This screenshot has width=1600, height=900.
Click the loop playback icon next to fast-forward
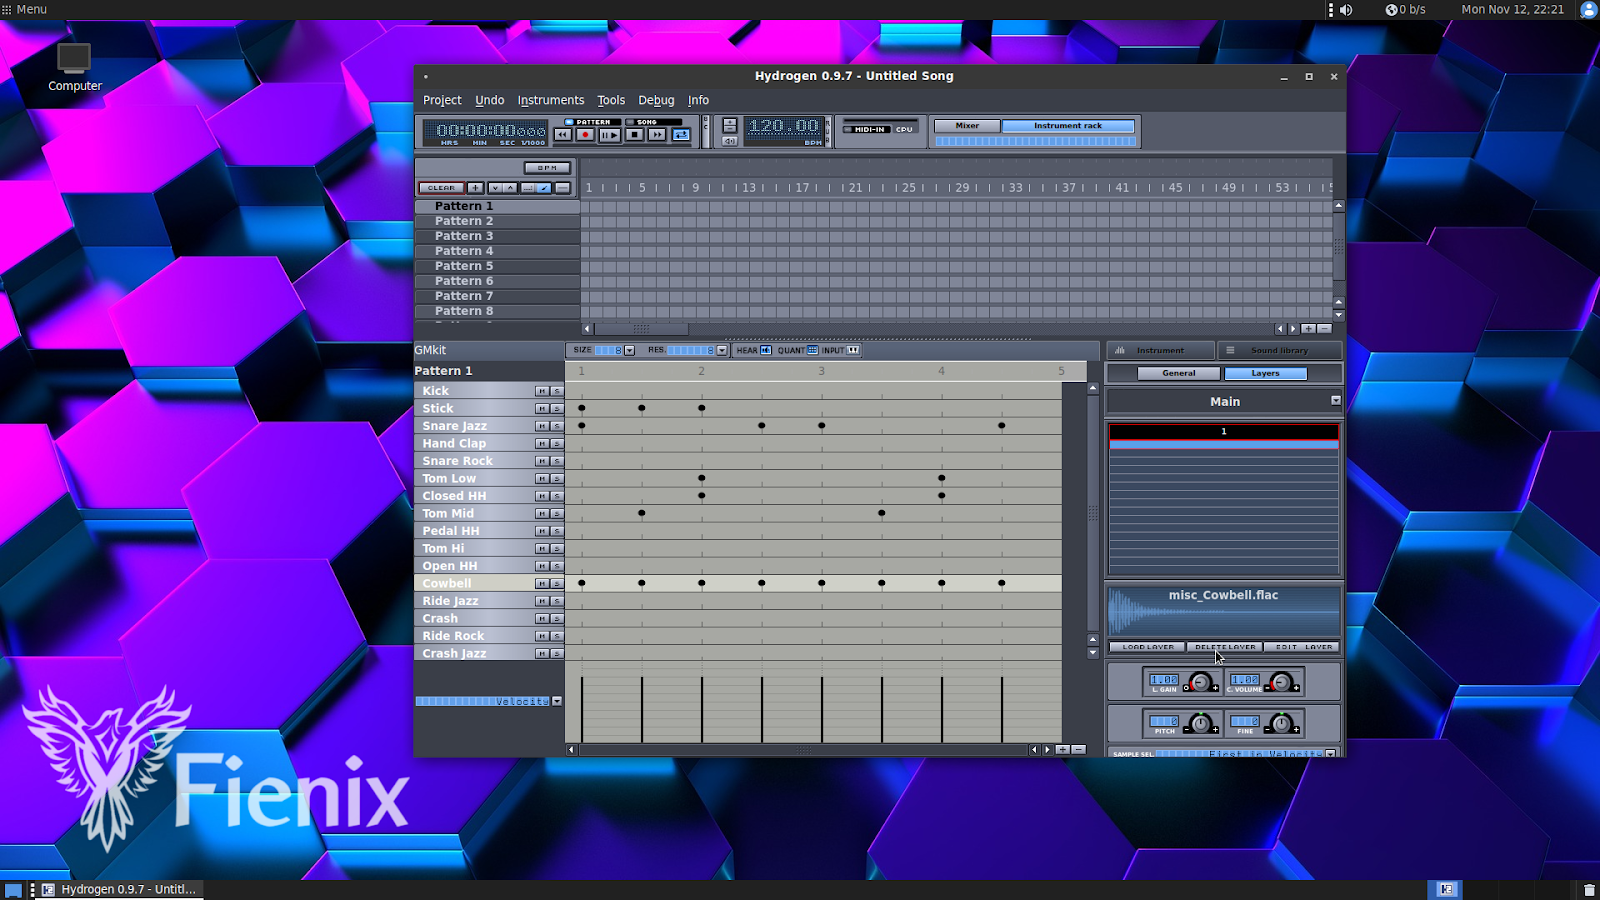[x=681, y=133]
